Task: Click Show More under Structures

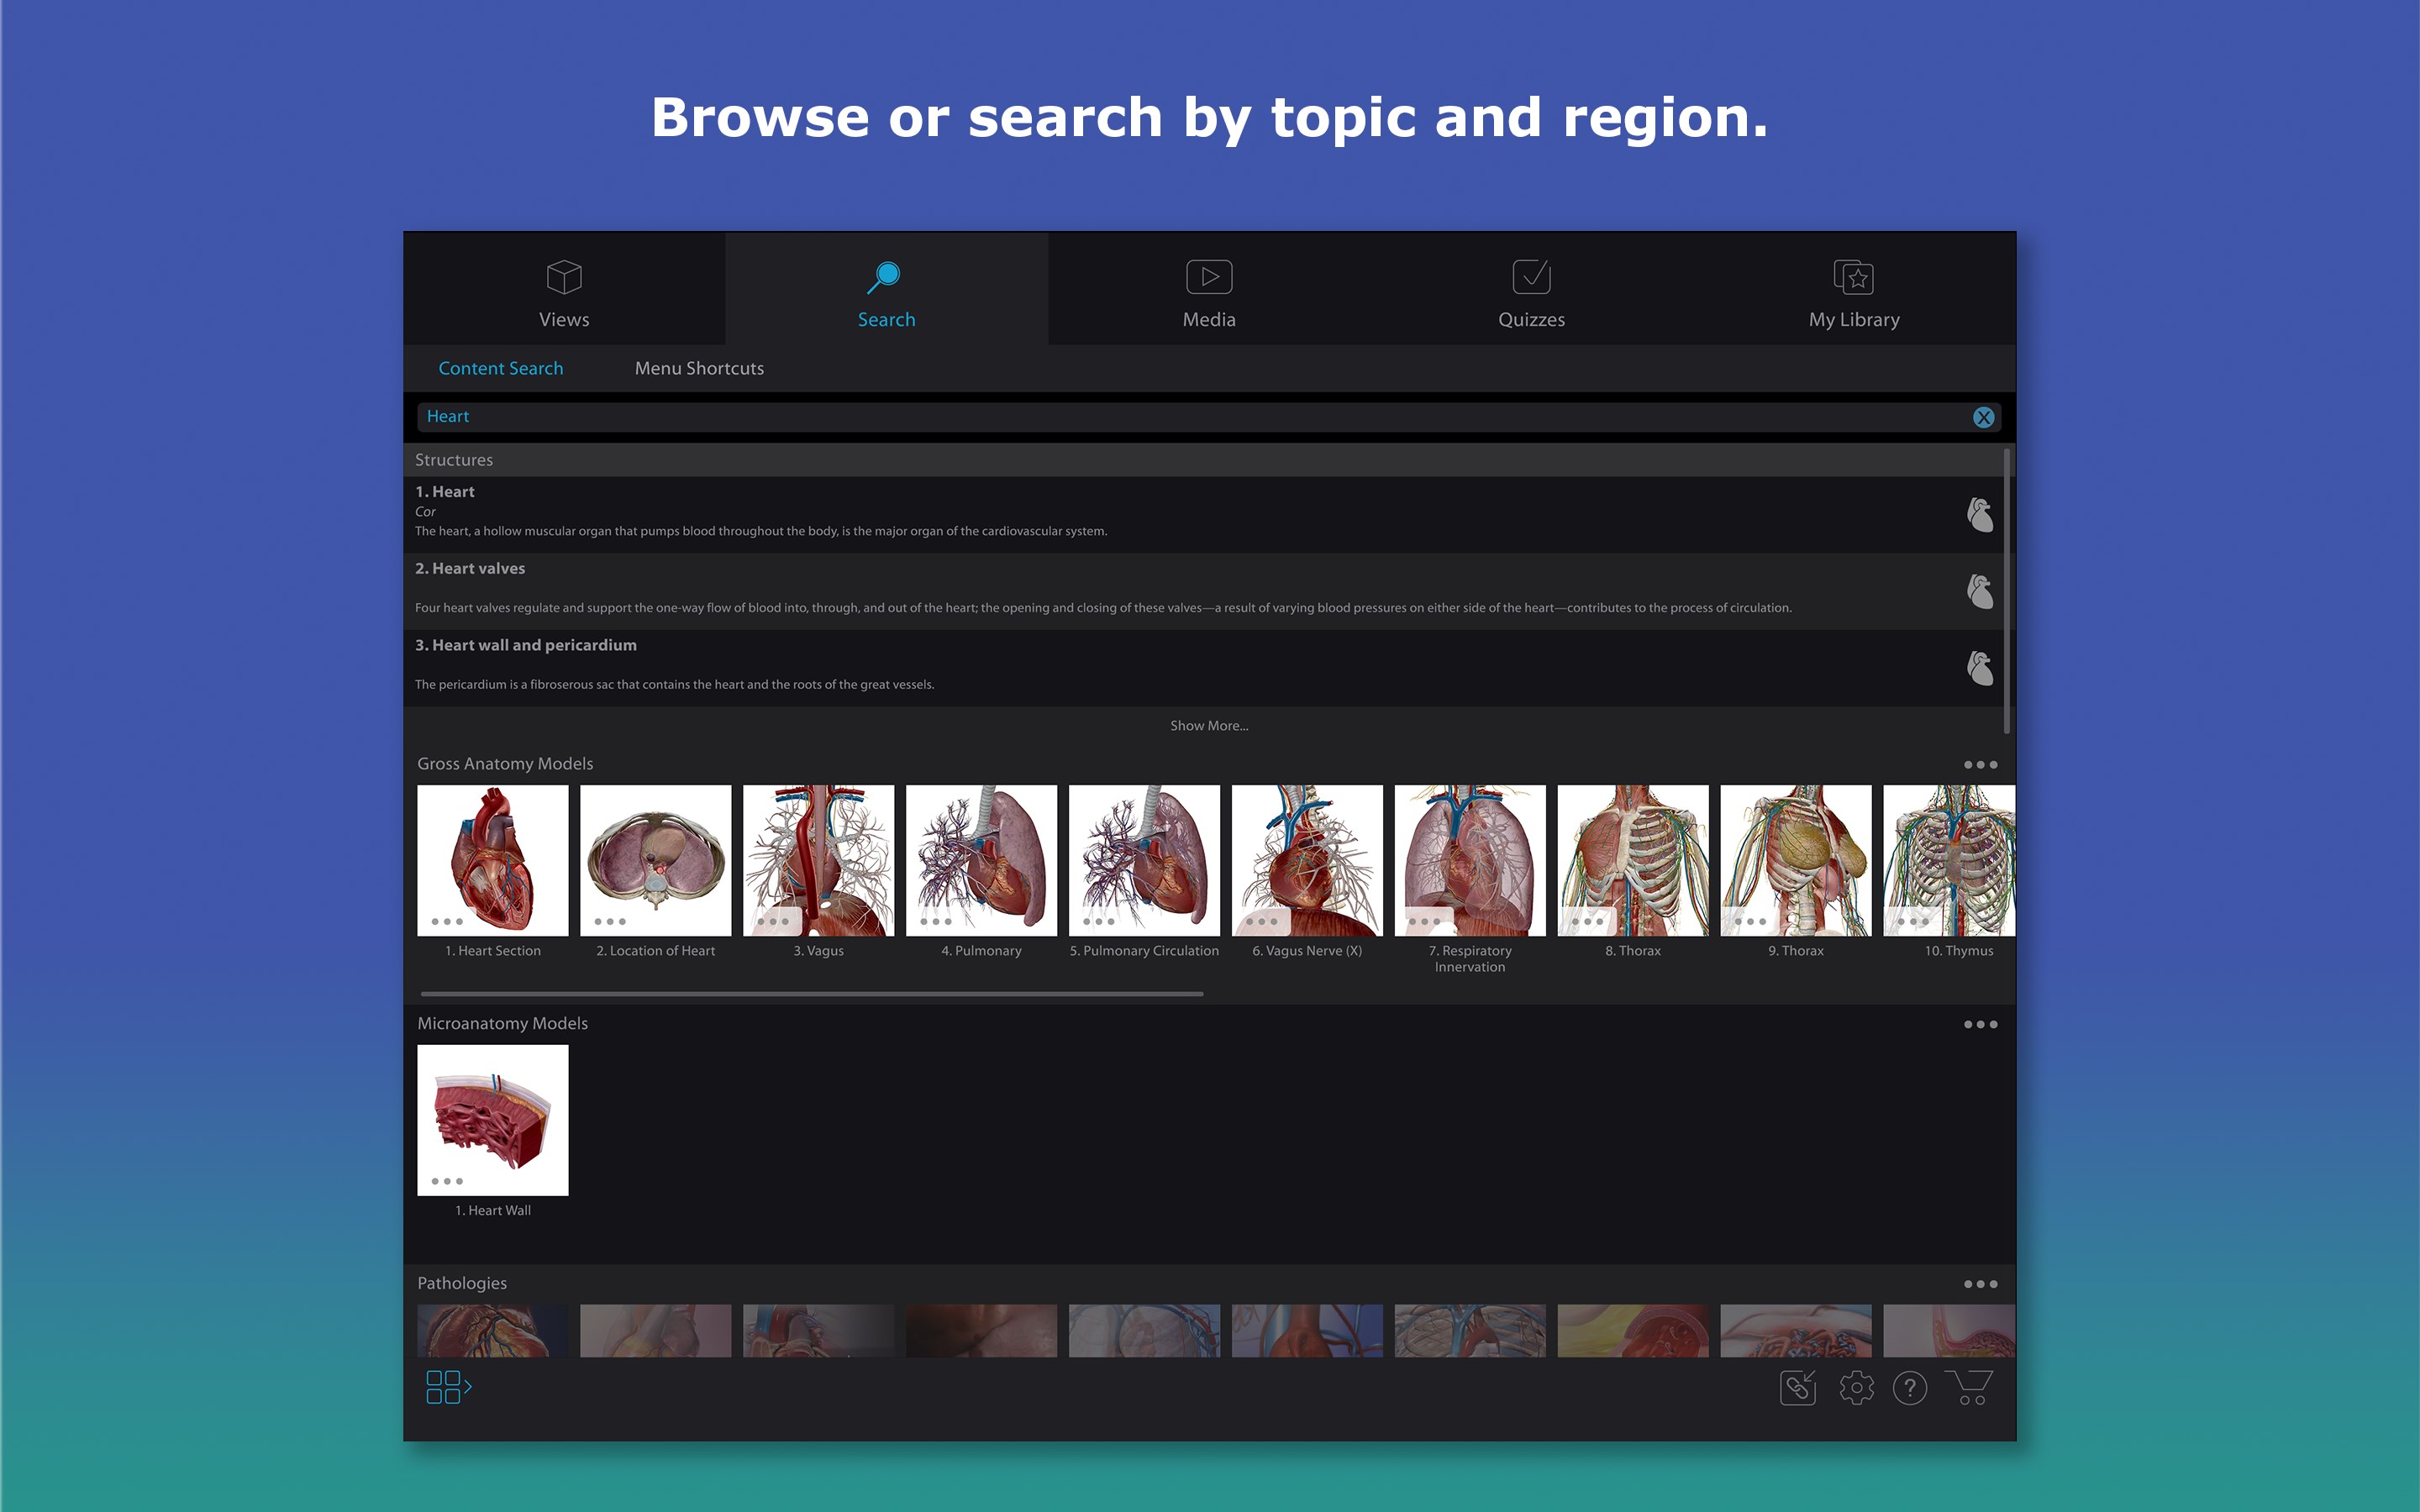Action: [x=1208, y=725]
